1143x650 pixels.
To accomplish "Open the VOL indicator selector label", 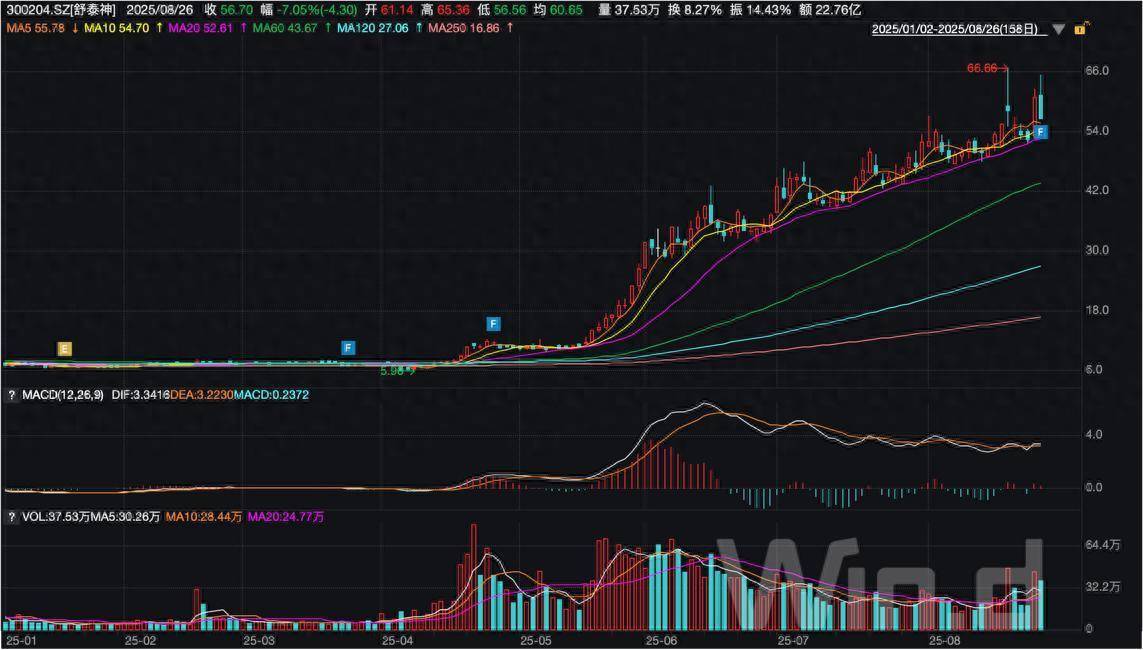I will [x=35, y=517].
